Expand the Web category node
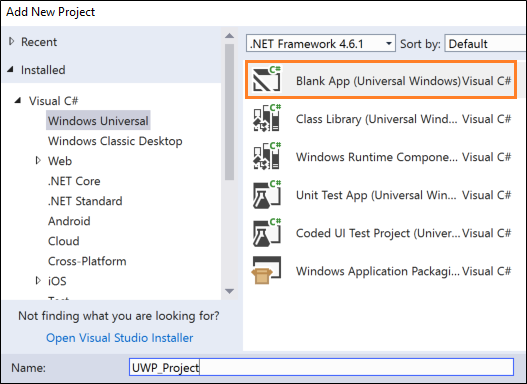Image resolution: width=527 pixels, height=384 pixels. tap(38, 161)
